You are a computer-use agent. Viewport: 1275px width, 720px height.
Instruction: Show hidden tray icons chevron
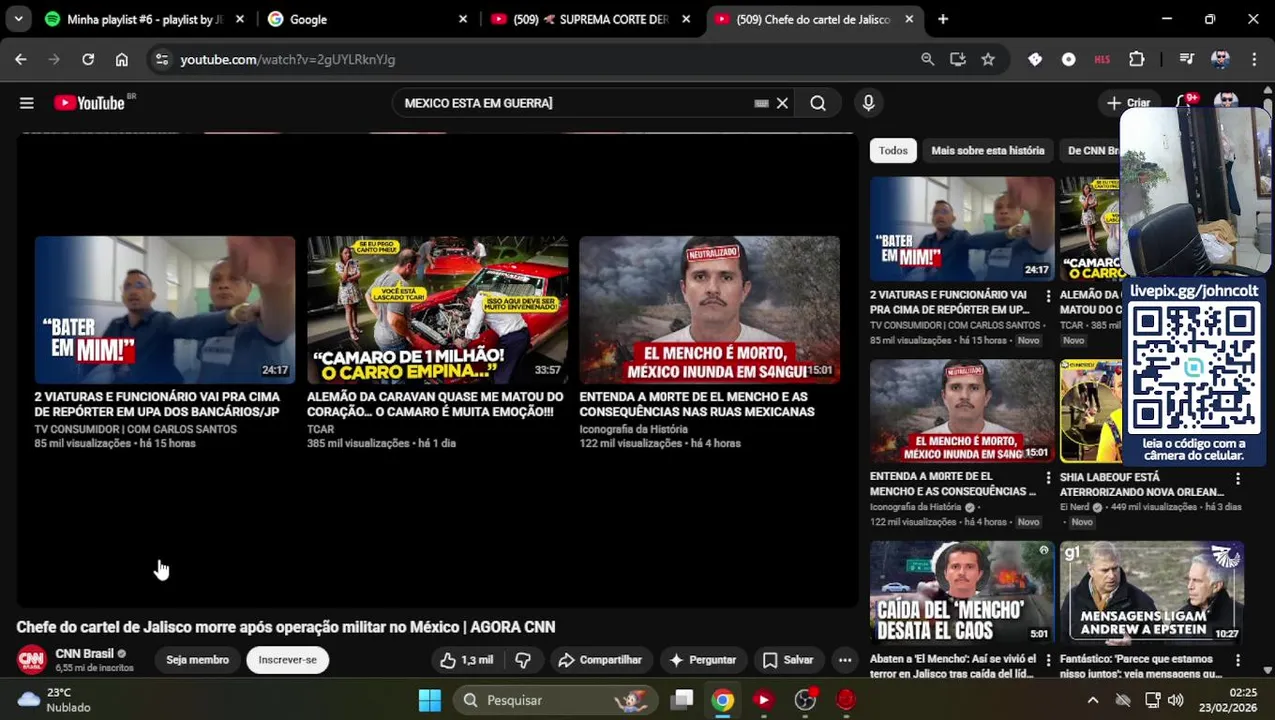[x=1092, y=700]
